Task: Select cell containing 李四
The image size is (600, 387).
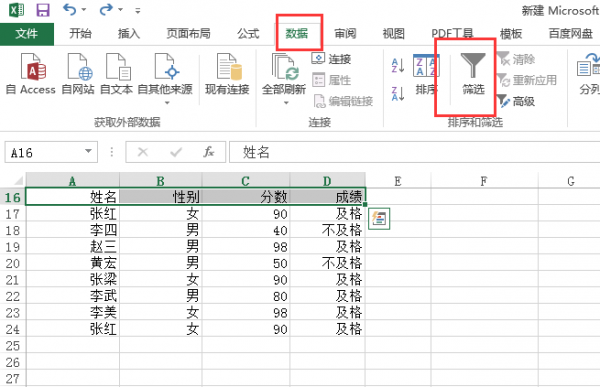Action: pos(73,230)
